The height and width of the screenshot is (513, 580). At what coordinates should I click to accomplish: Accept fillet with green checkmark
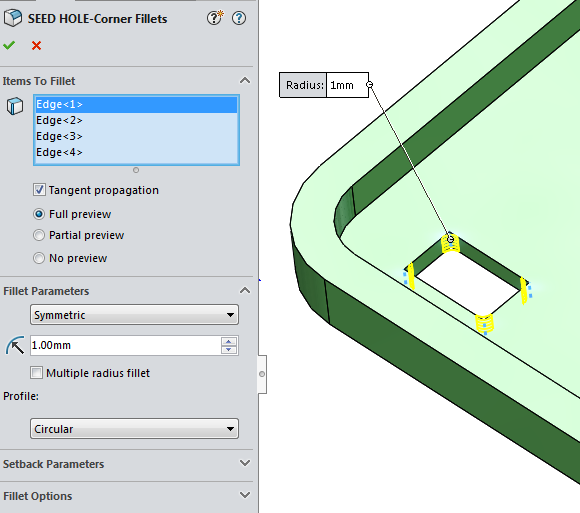9,45
